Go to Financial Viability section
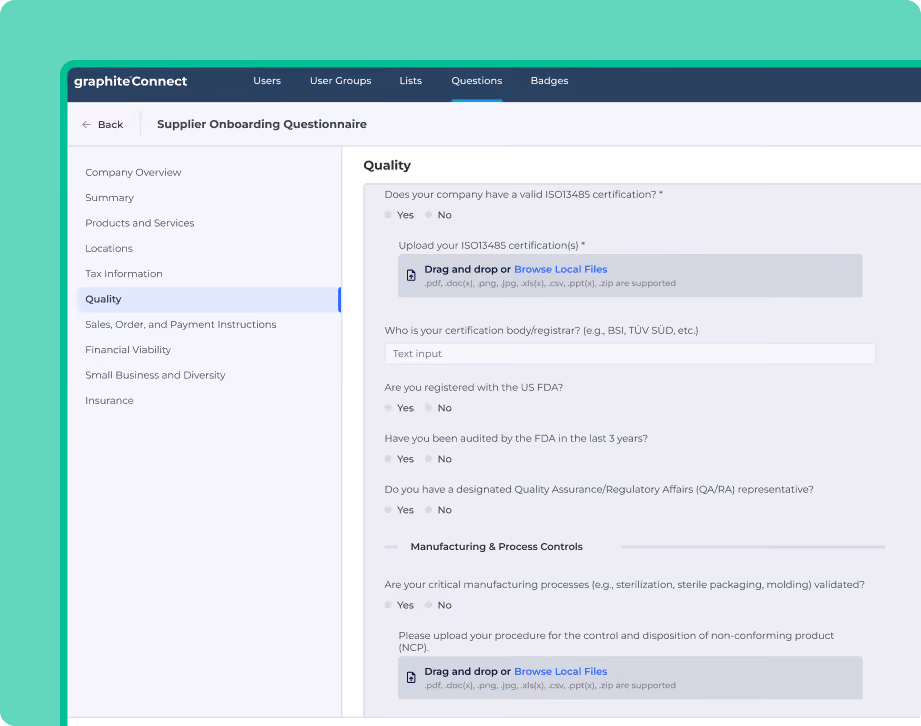The width and height of the screenshot is (921, 726). [x=128, y=349]
